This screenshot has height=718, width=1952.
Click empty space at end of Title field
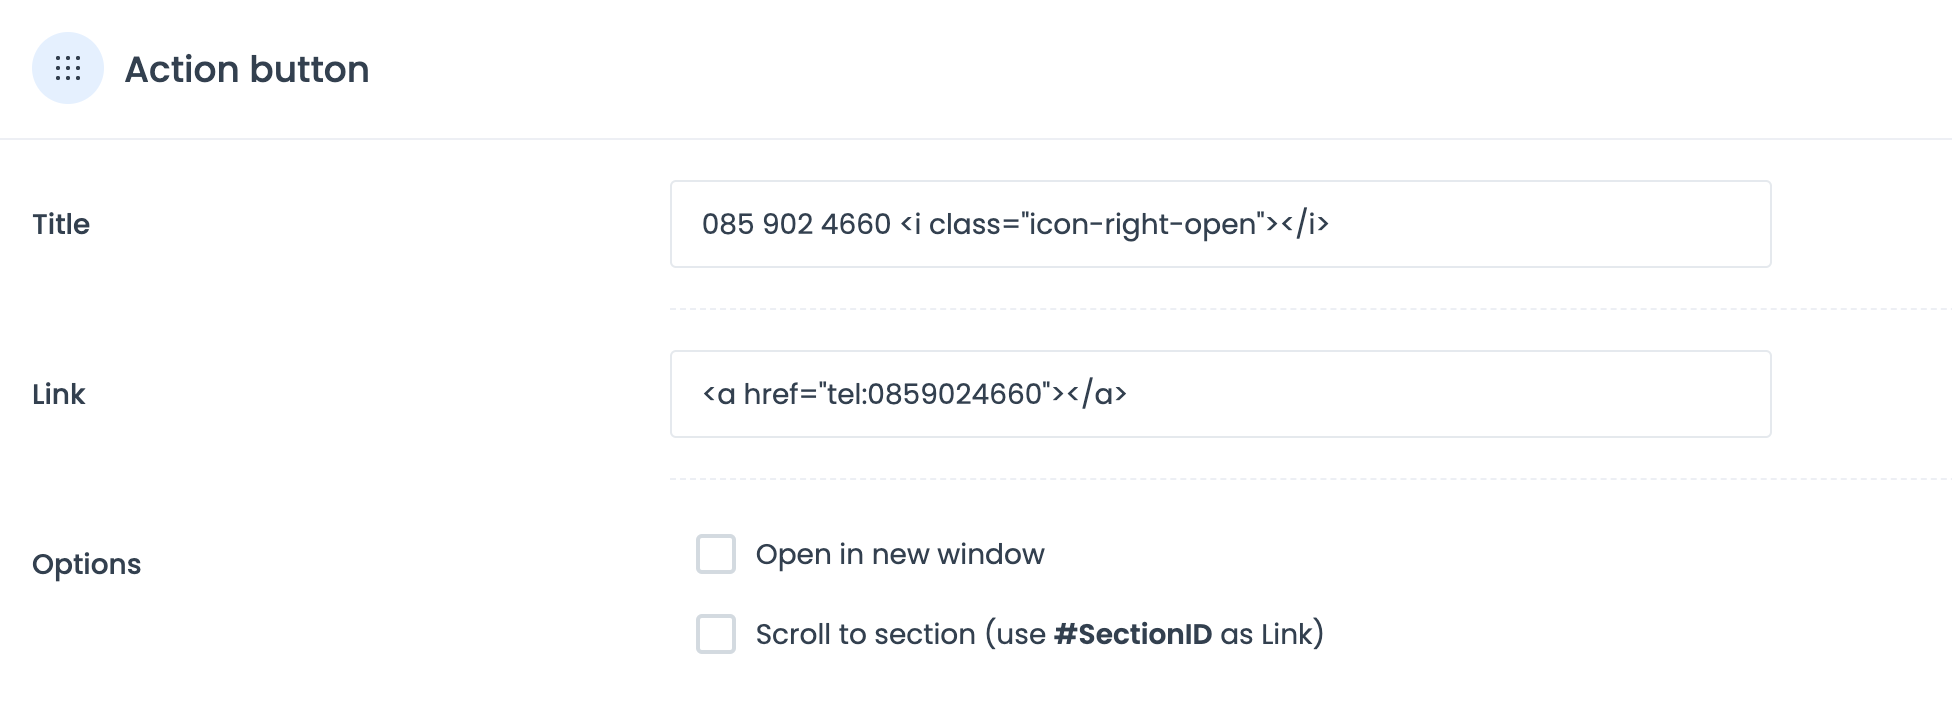pyautogui.click(x=1550, y=224)
